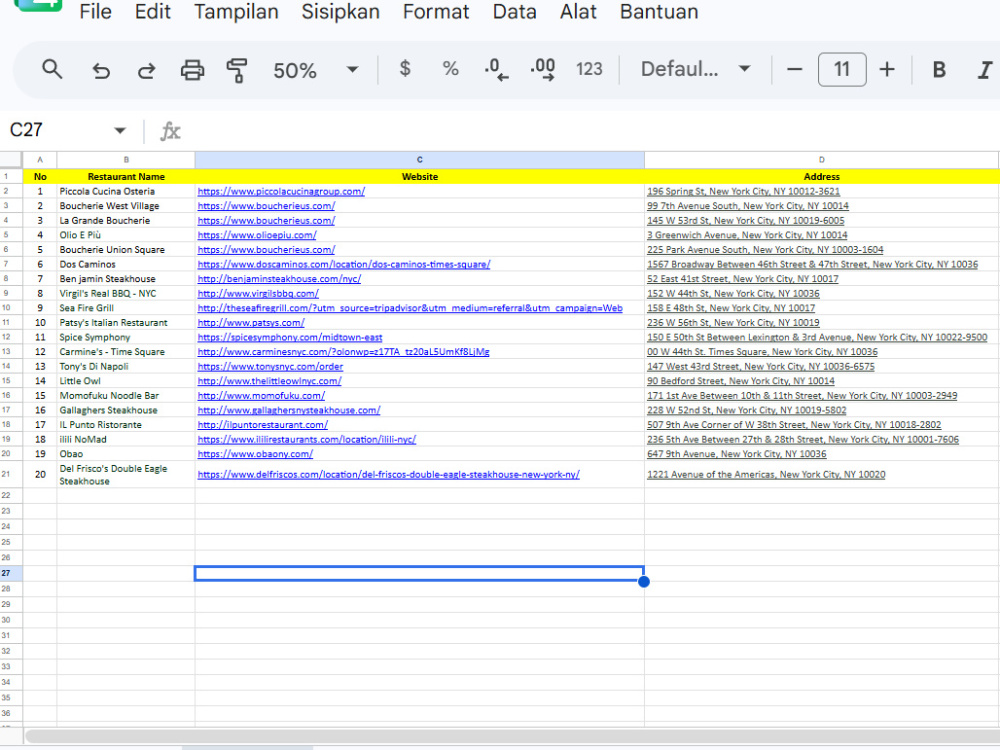This screenshot has height=750, width=1000.
Task: Click the Address header cell
Action: click(821, 177)
